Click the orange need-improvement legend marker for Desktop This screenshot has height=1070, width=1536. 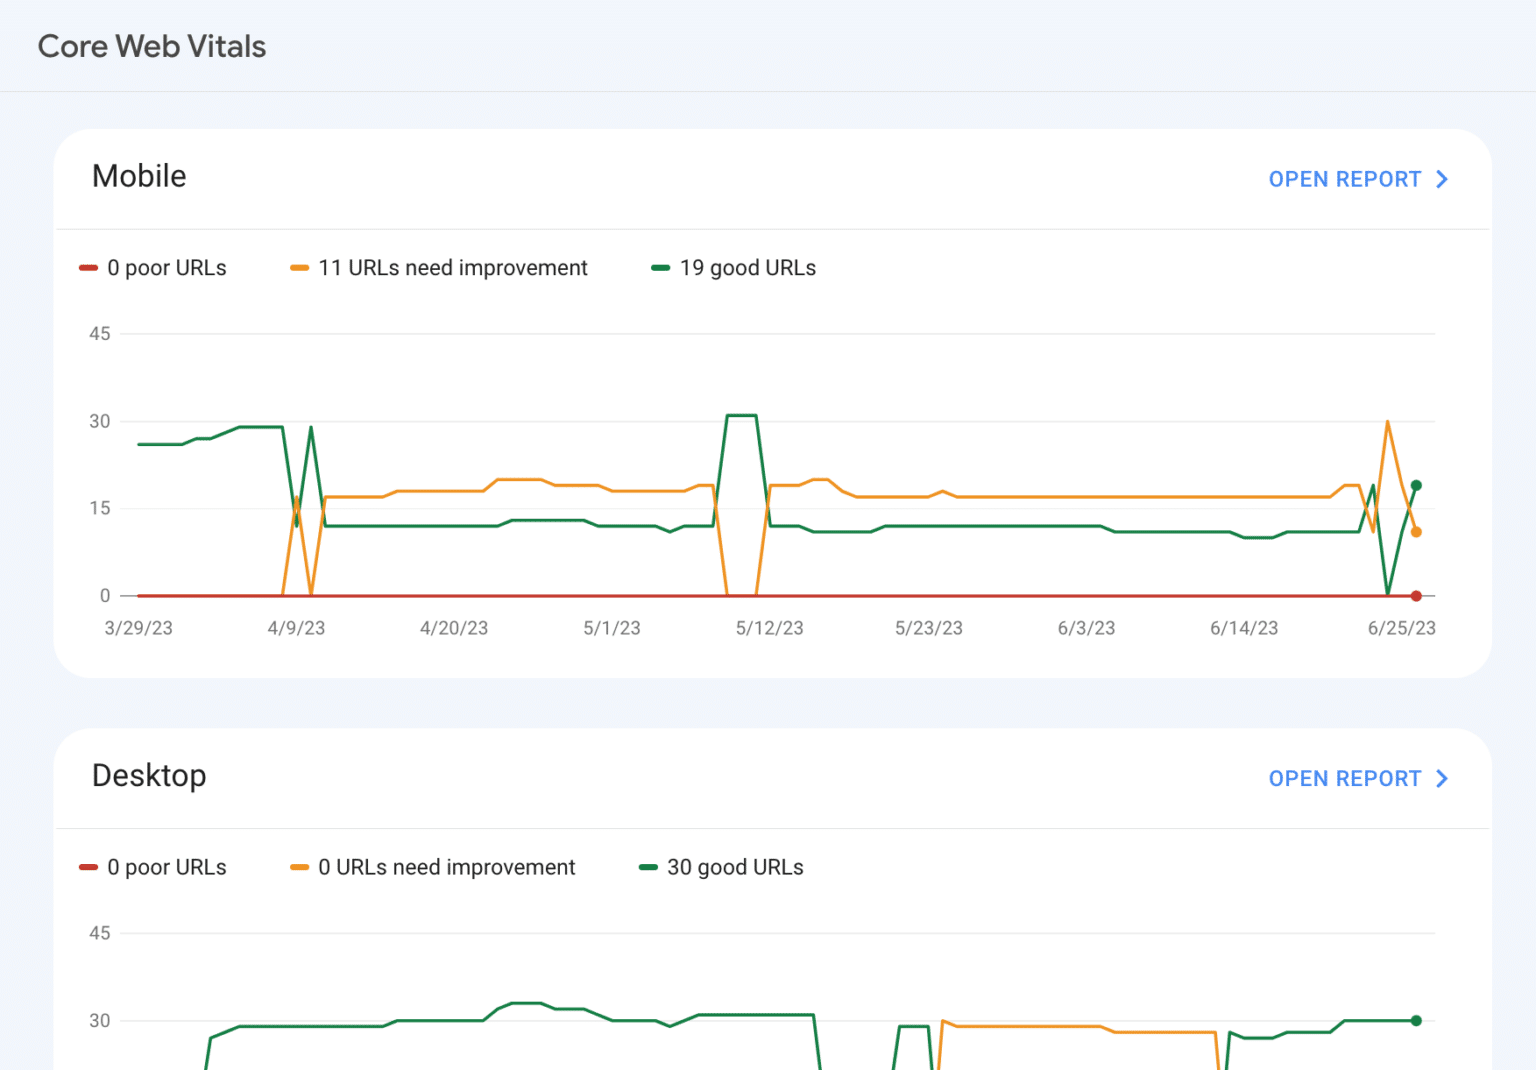pyautogui.click(x=299, y=867)
